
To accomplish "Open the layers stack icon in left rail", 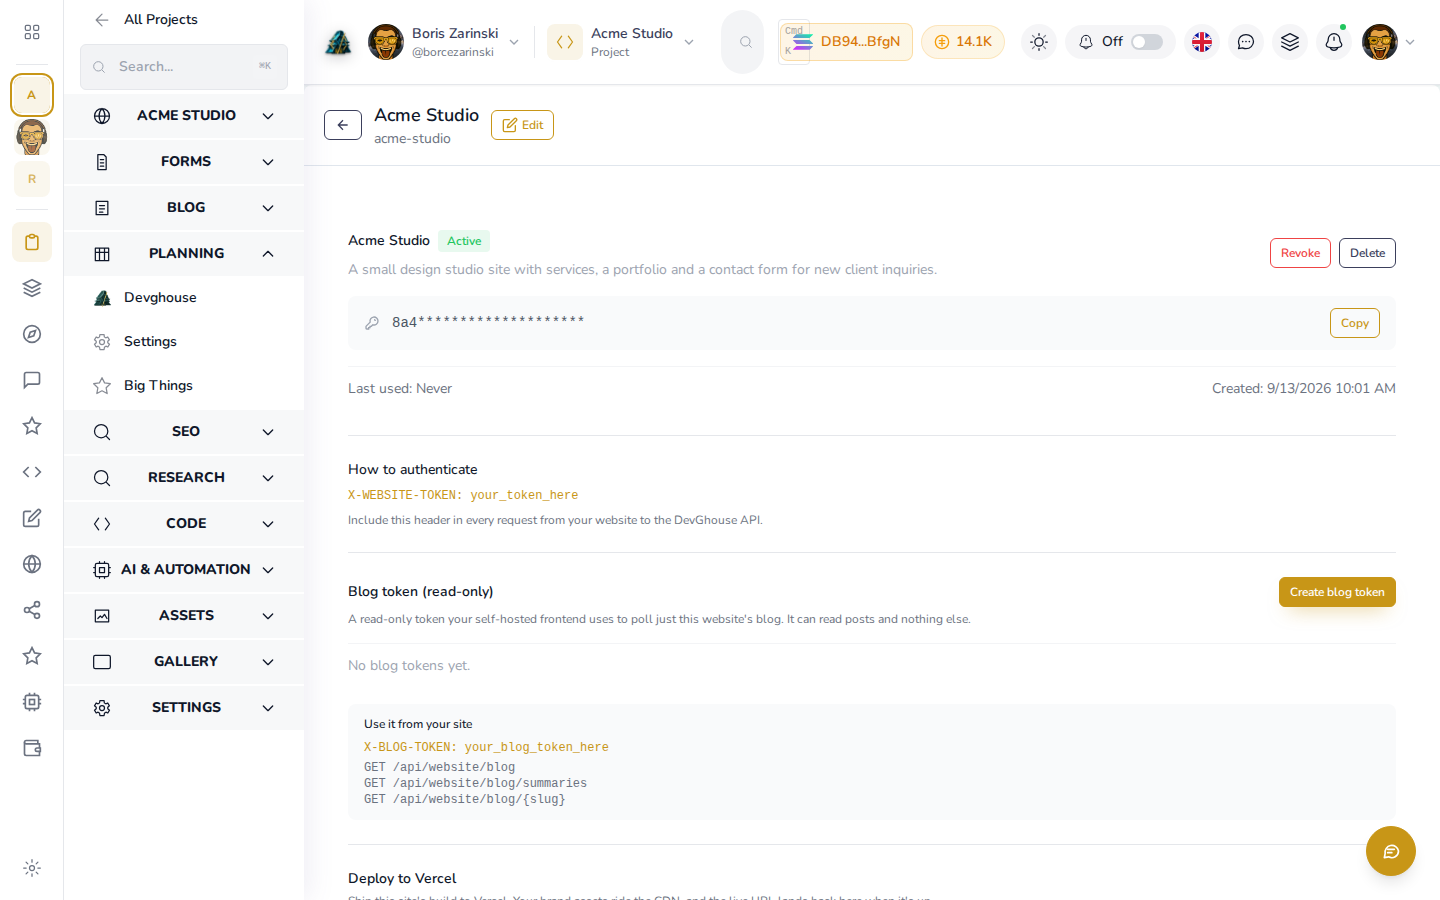I will [32, 288].
